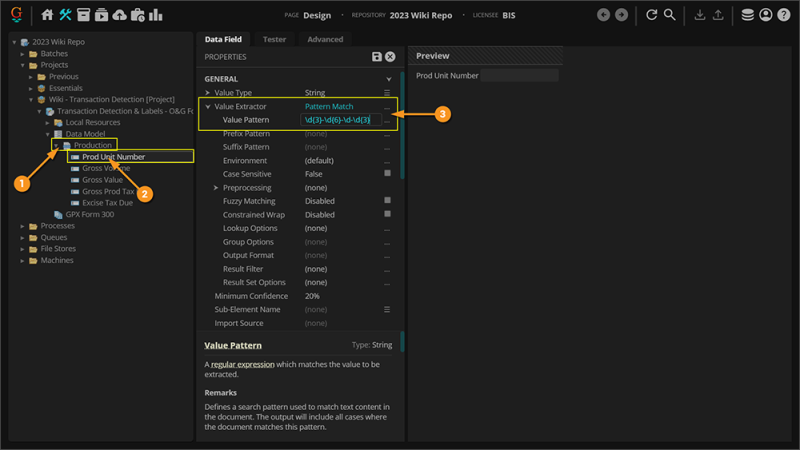Viewport: 800px width, 450px height.
Task: Save properties with the disk icon
Action: [377, 57]
